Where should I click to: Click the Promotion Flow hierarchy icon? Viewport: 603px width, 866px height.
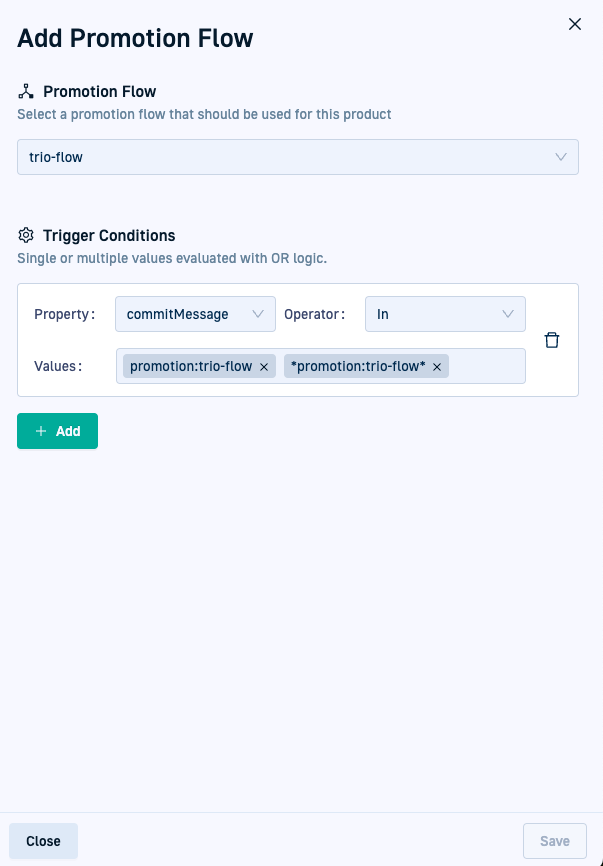[27, 92]
